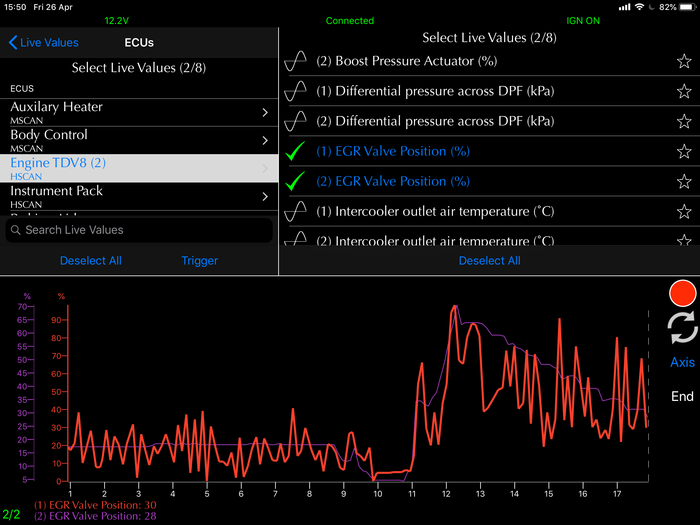This screenshot has width=700, height=525.
Task: Open the Body Control ECU chevron
Action: pyautogui.click(x=265, y=141)
